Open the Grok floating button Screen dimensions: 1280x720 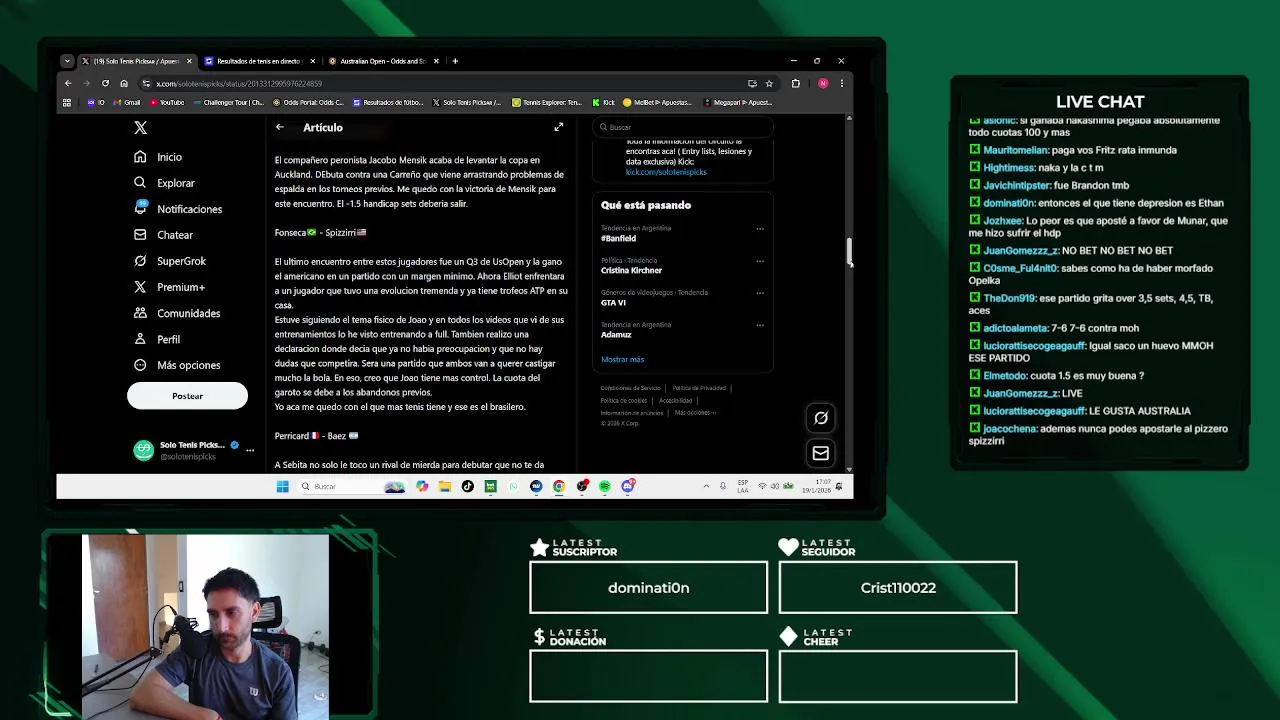point(821,418)
